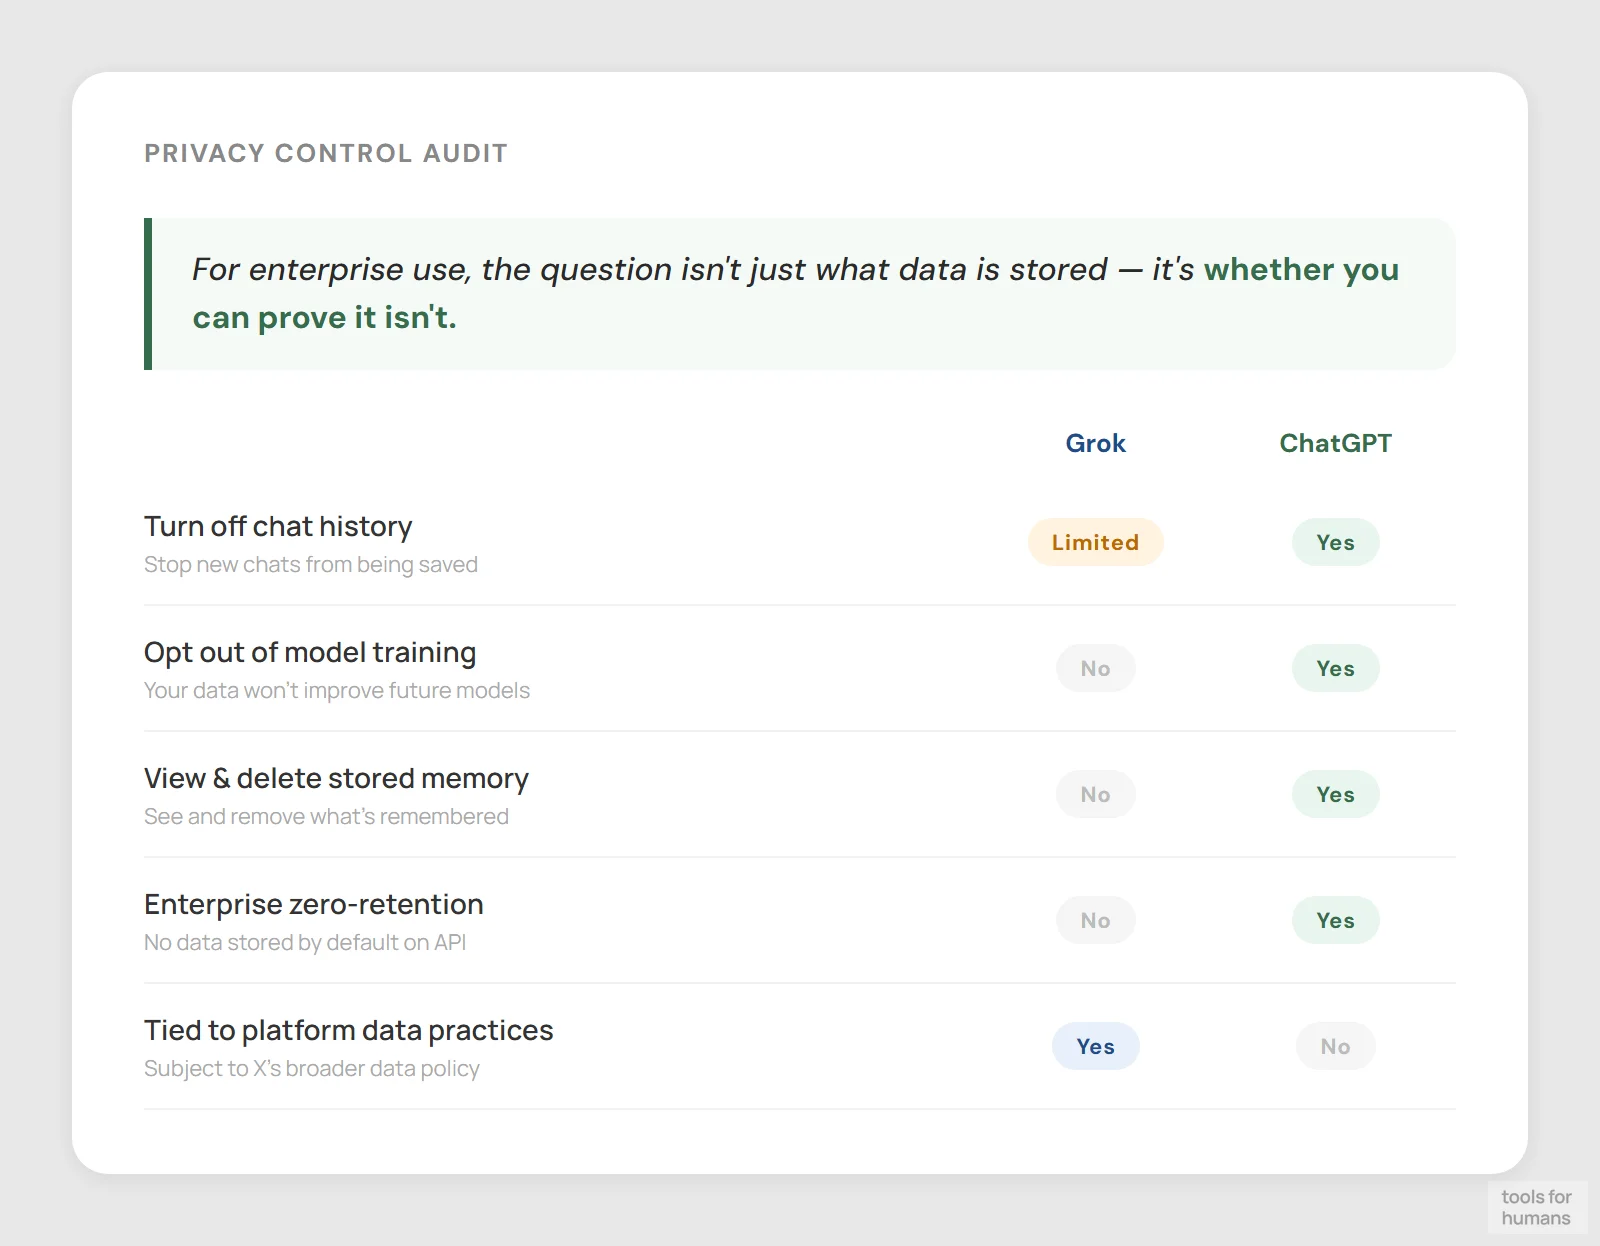Click the 'Limited' badge under Grok
This screenshot has width=1600, height=1246.
pos(1096,542)
